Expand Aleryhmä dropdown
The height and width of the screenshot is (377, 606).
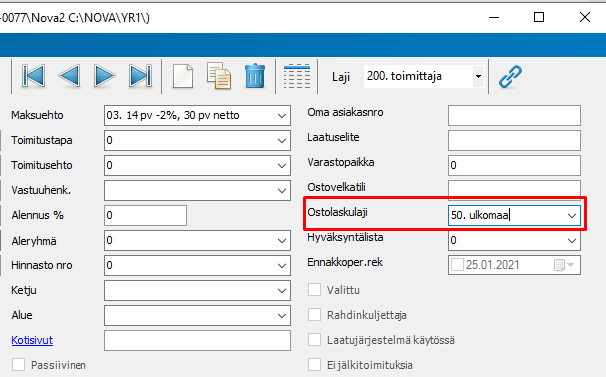click(x=282, y=241)
